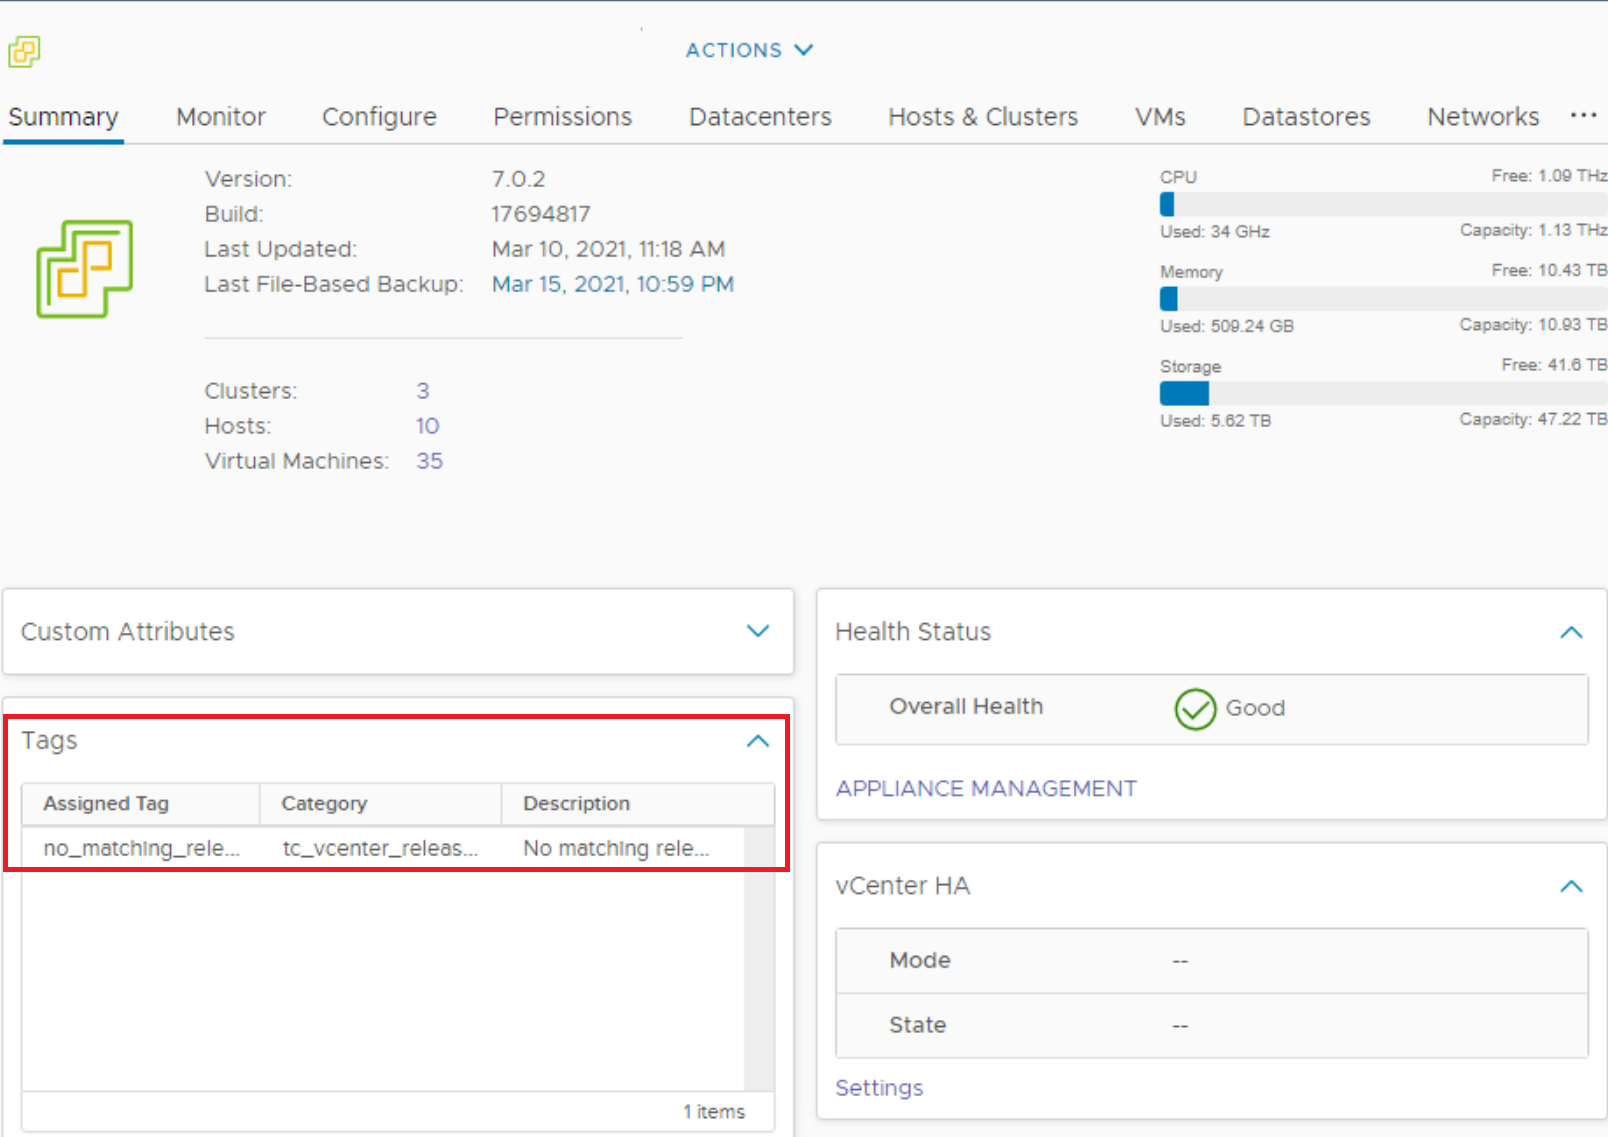Collapse the Tags panel
Screen dimensions: 1608x1137
click(x=758, y=741)
